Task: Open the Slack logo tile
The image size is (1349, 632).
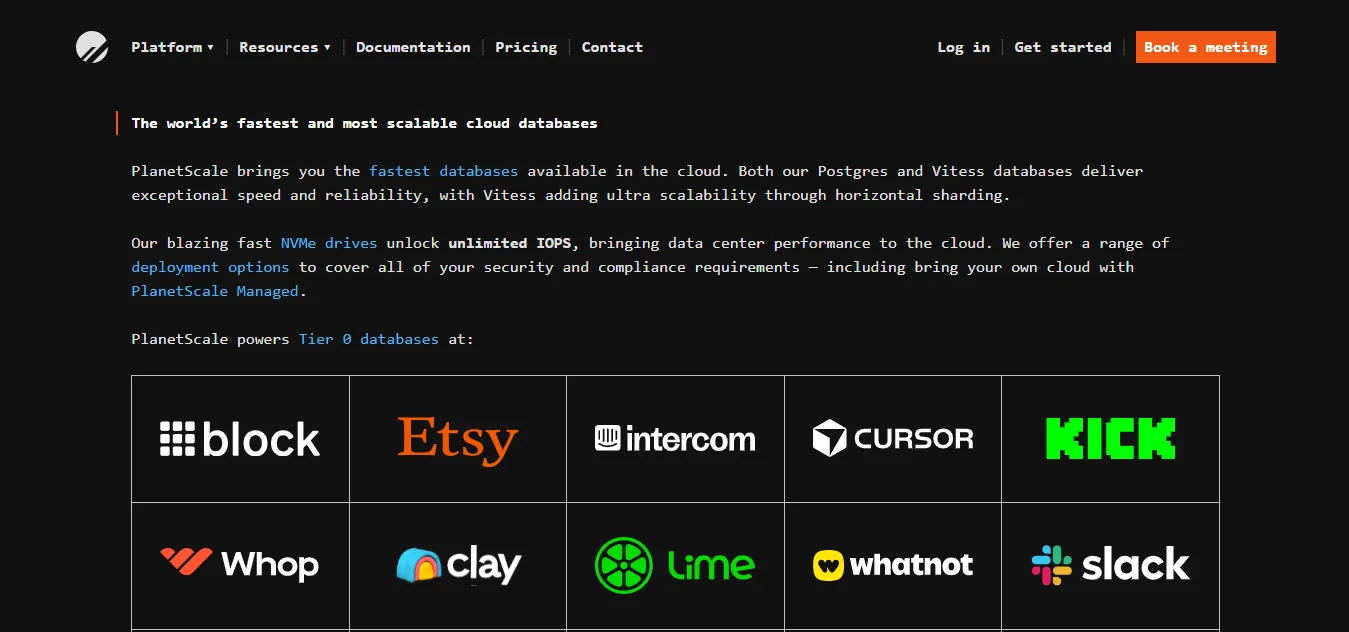Action: (1110, 565)
